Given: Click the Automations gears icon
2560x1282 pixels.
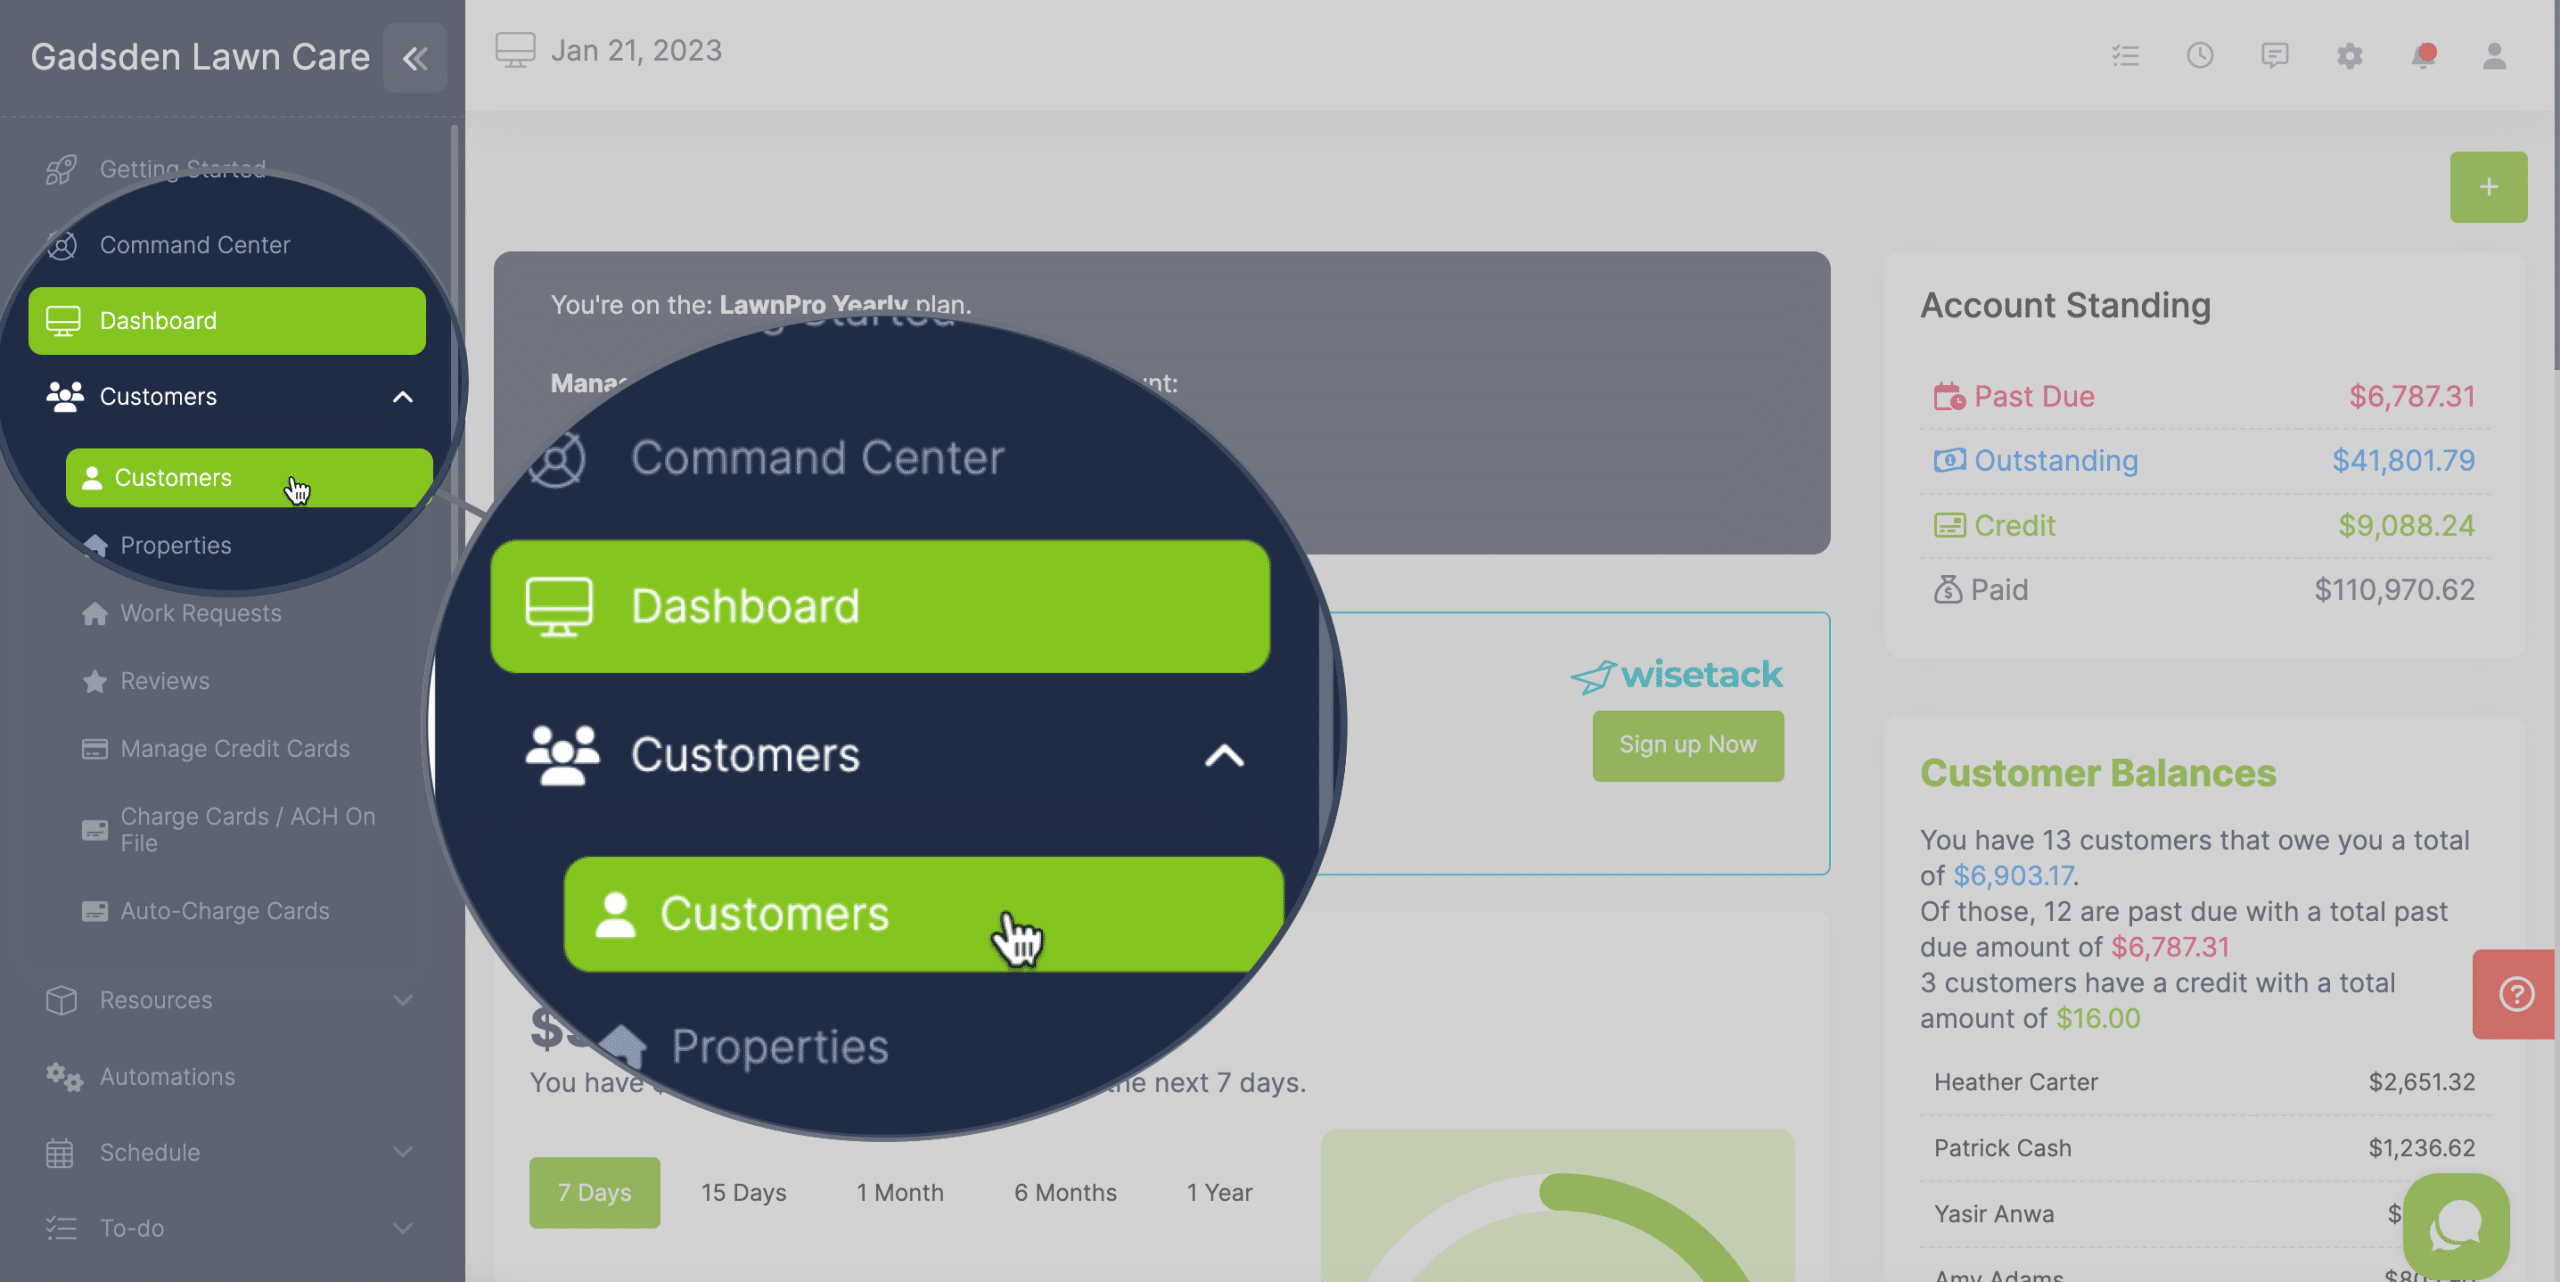Looking at the screenshot, I should [64, 1077].
